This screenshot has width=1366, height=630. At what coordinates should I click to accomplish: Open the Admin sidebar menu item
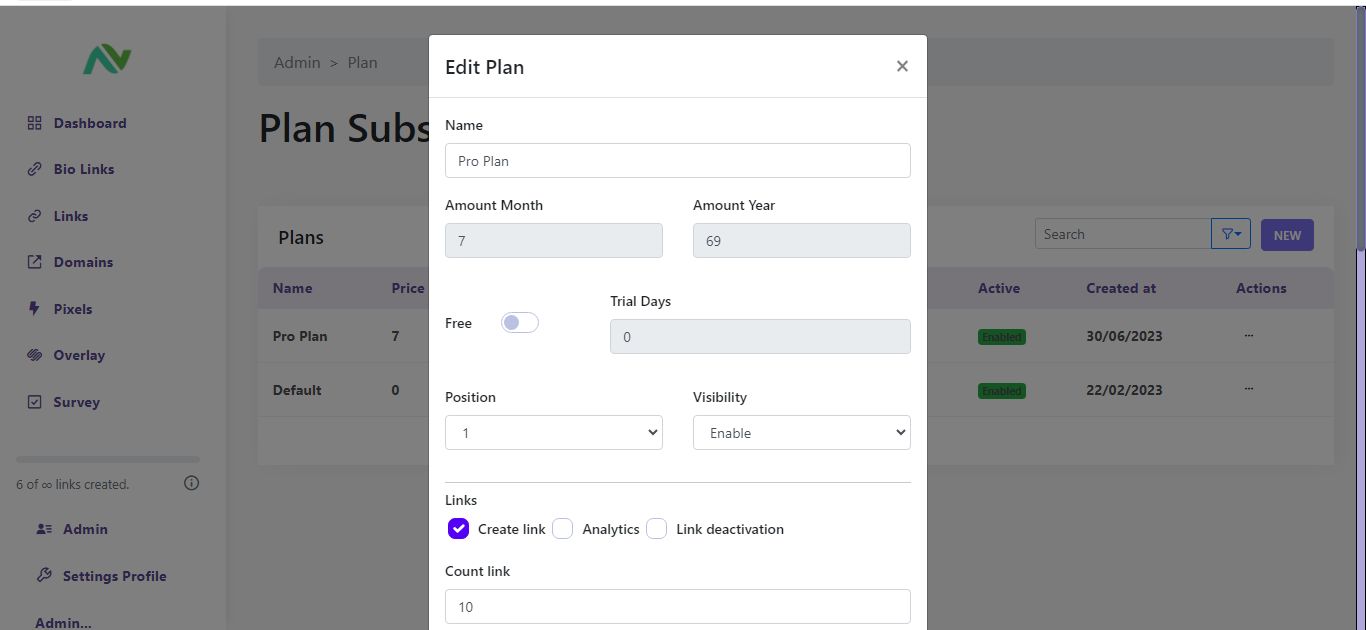point(72,529)
